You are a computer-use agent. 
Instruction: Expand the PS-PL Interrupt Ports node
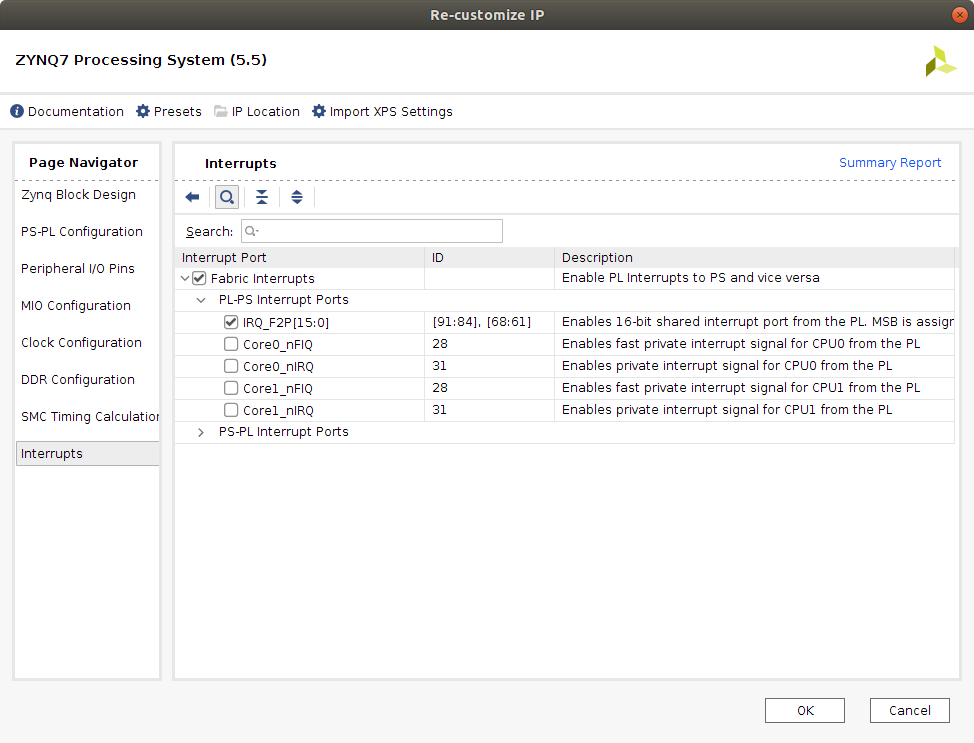point(201,432)
